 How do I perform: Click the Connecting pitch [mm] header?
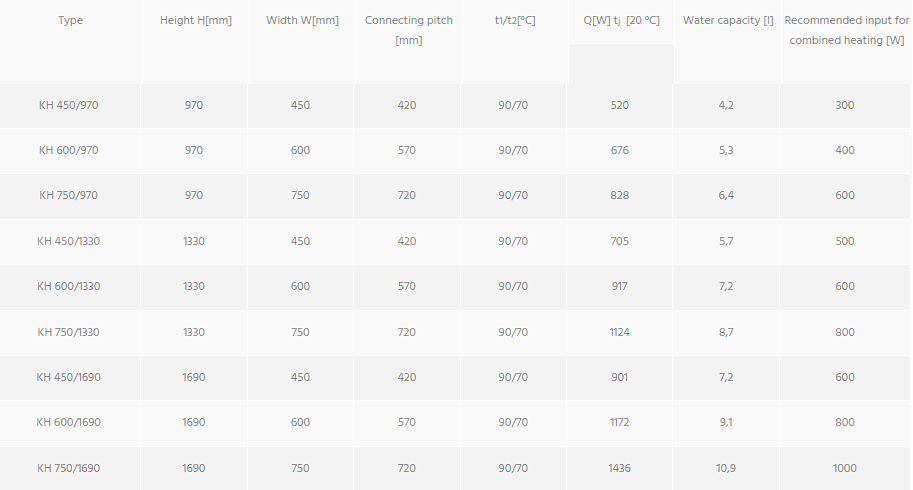pyautogui.click(x=408, y=30)
